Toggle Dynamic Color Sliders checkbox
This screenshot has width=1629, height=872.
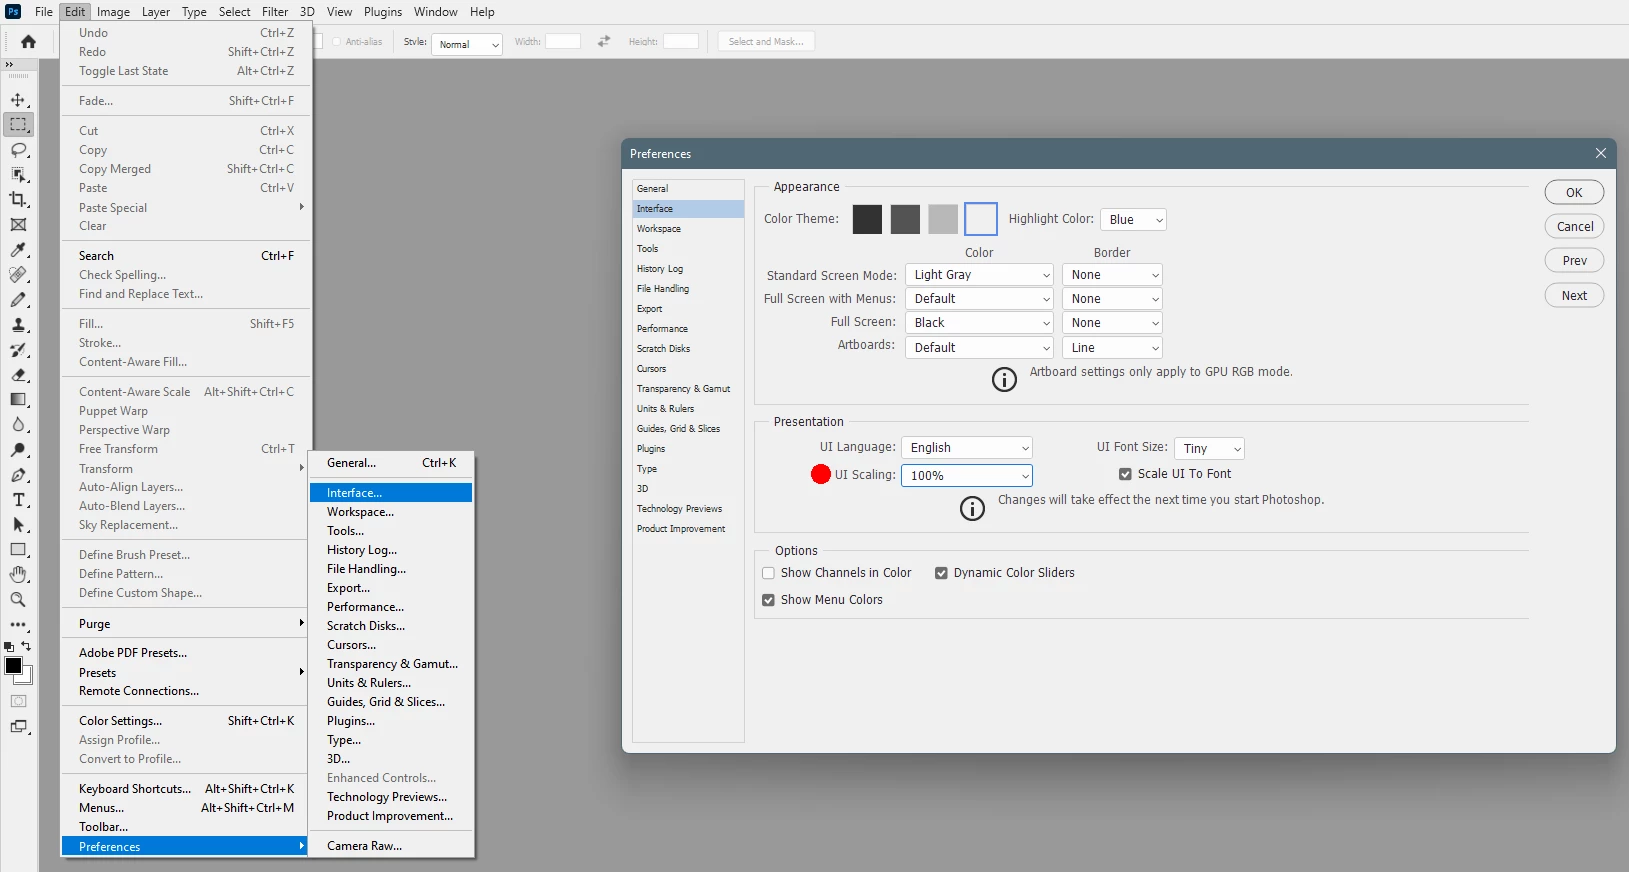tap(941, 573)
